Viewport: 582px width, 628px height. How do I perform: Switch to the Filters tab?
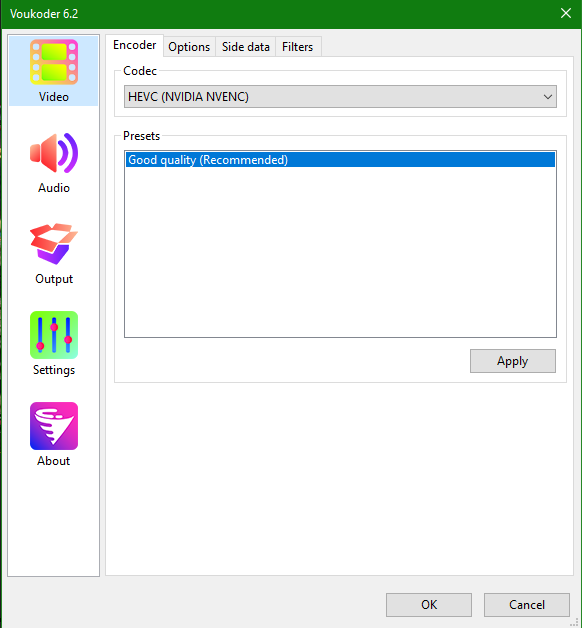[x=298, y=47]
